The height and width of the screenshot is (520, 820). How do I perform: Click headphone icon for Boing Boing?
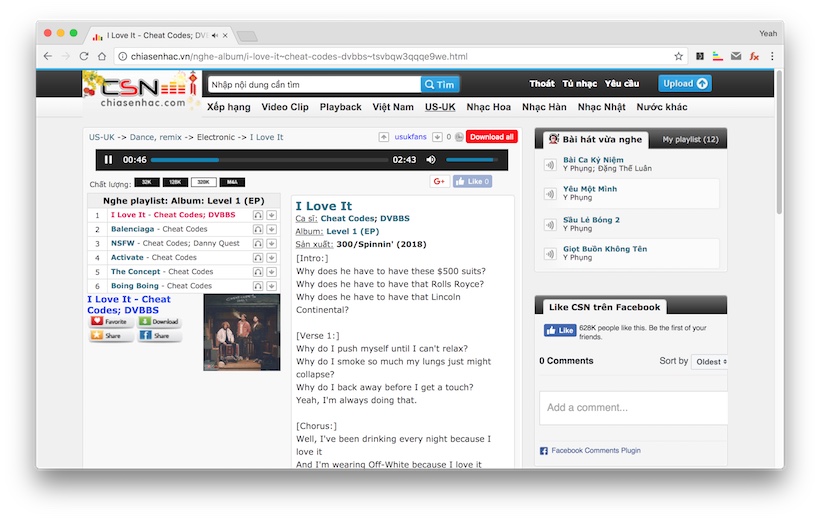coord(258,286)
